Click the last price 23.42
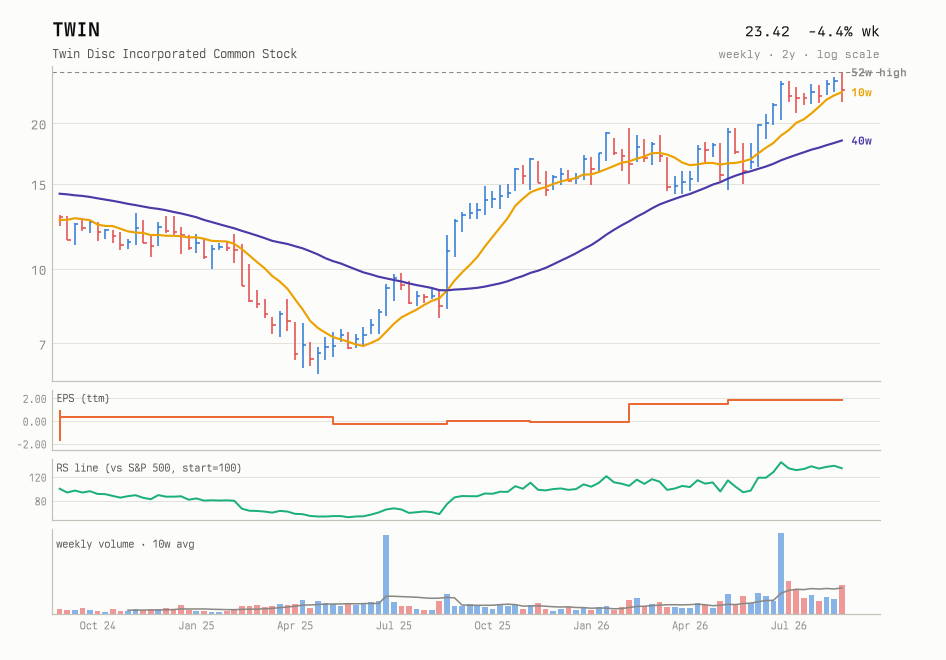The image size is (946, 660). [x=767, y=31]
